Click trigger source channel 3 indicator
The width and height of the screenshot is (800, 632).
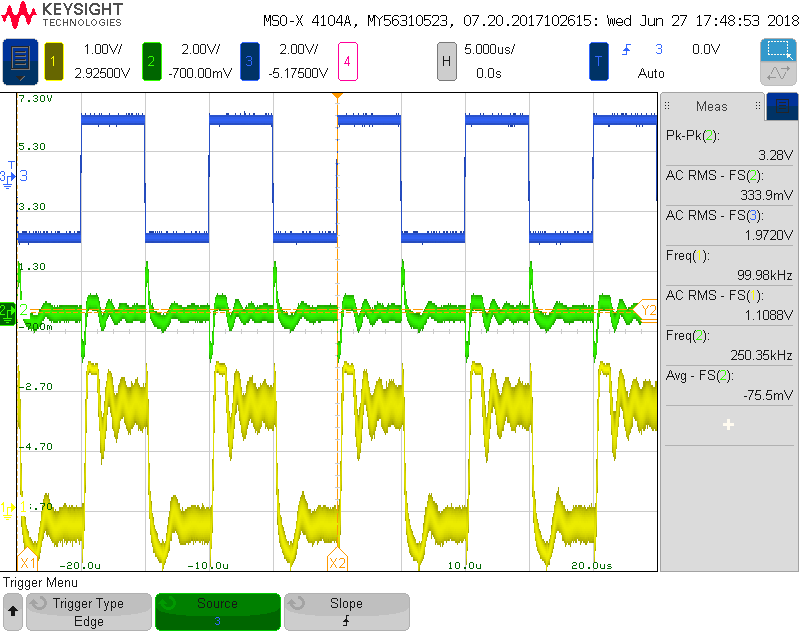[659, 49]
